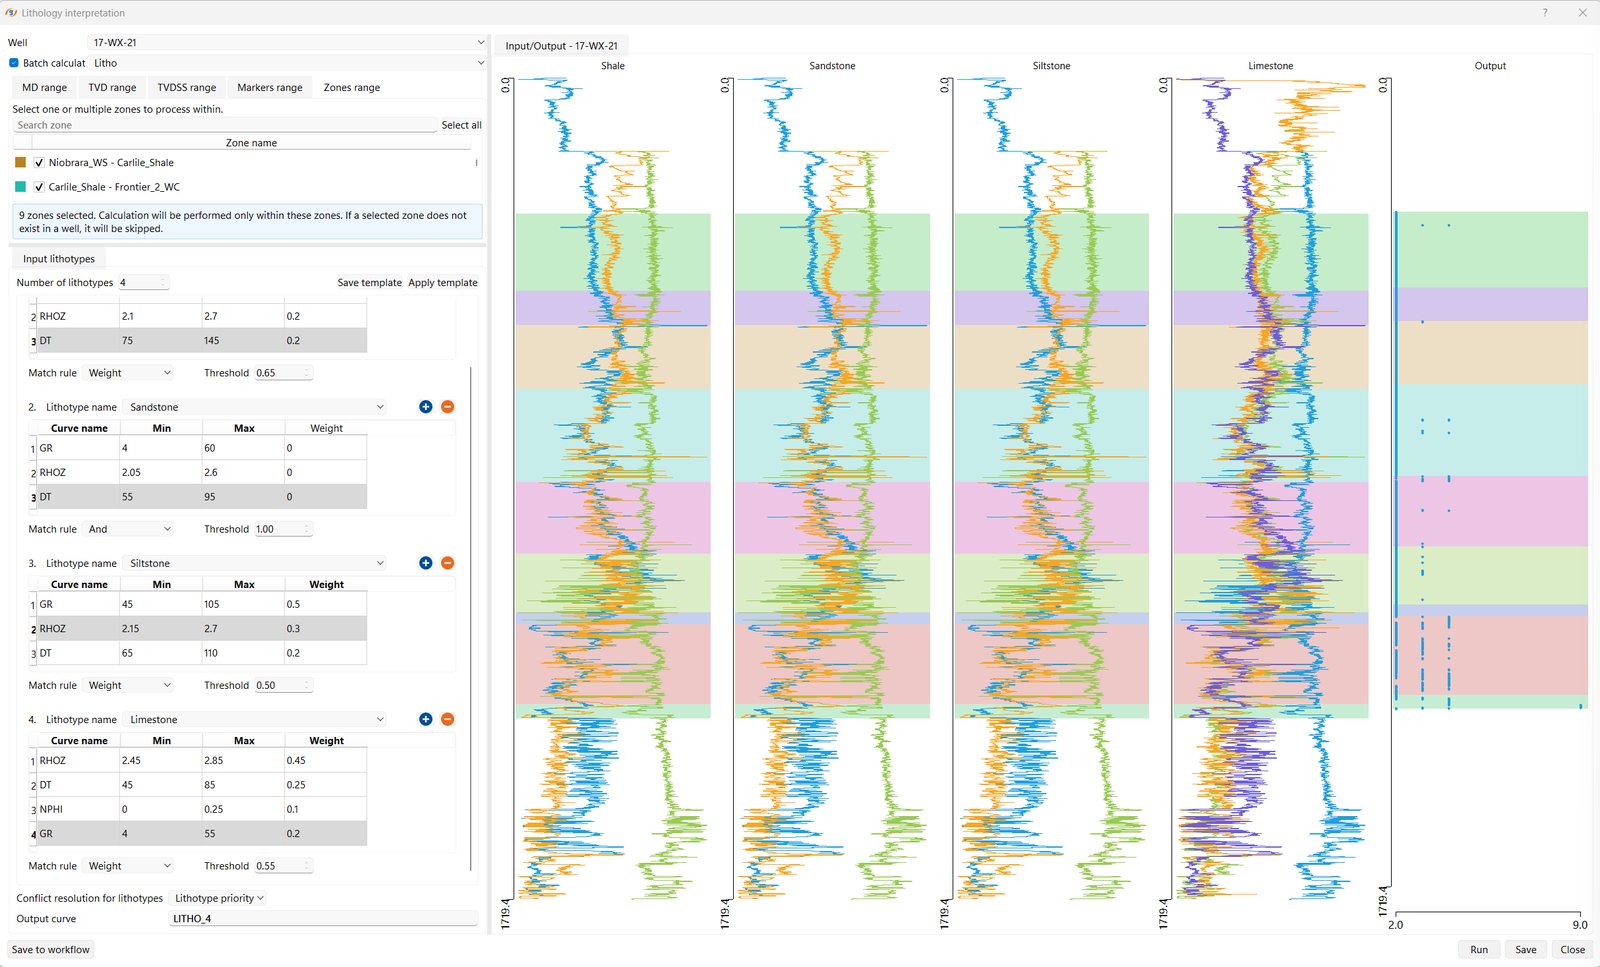This screenshot has width=1600, height=967.
Task: Open the Sandstone lithotype name dropdown
Action: point(255,407)
